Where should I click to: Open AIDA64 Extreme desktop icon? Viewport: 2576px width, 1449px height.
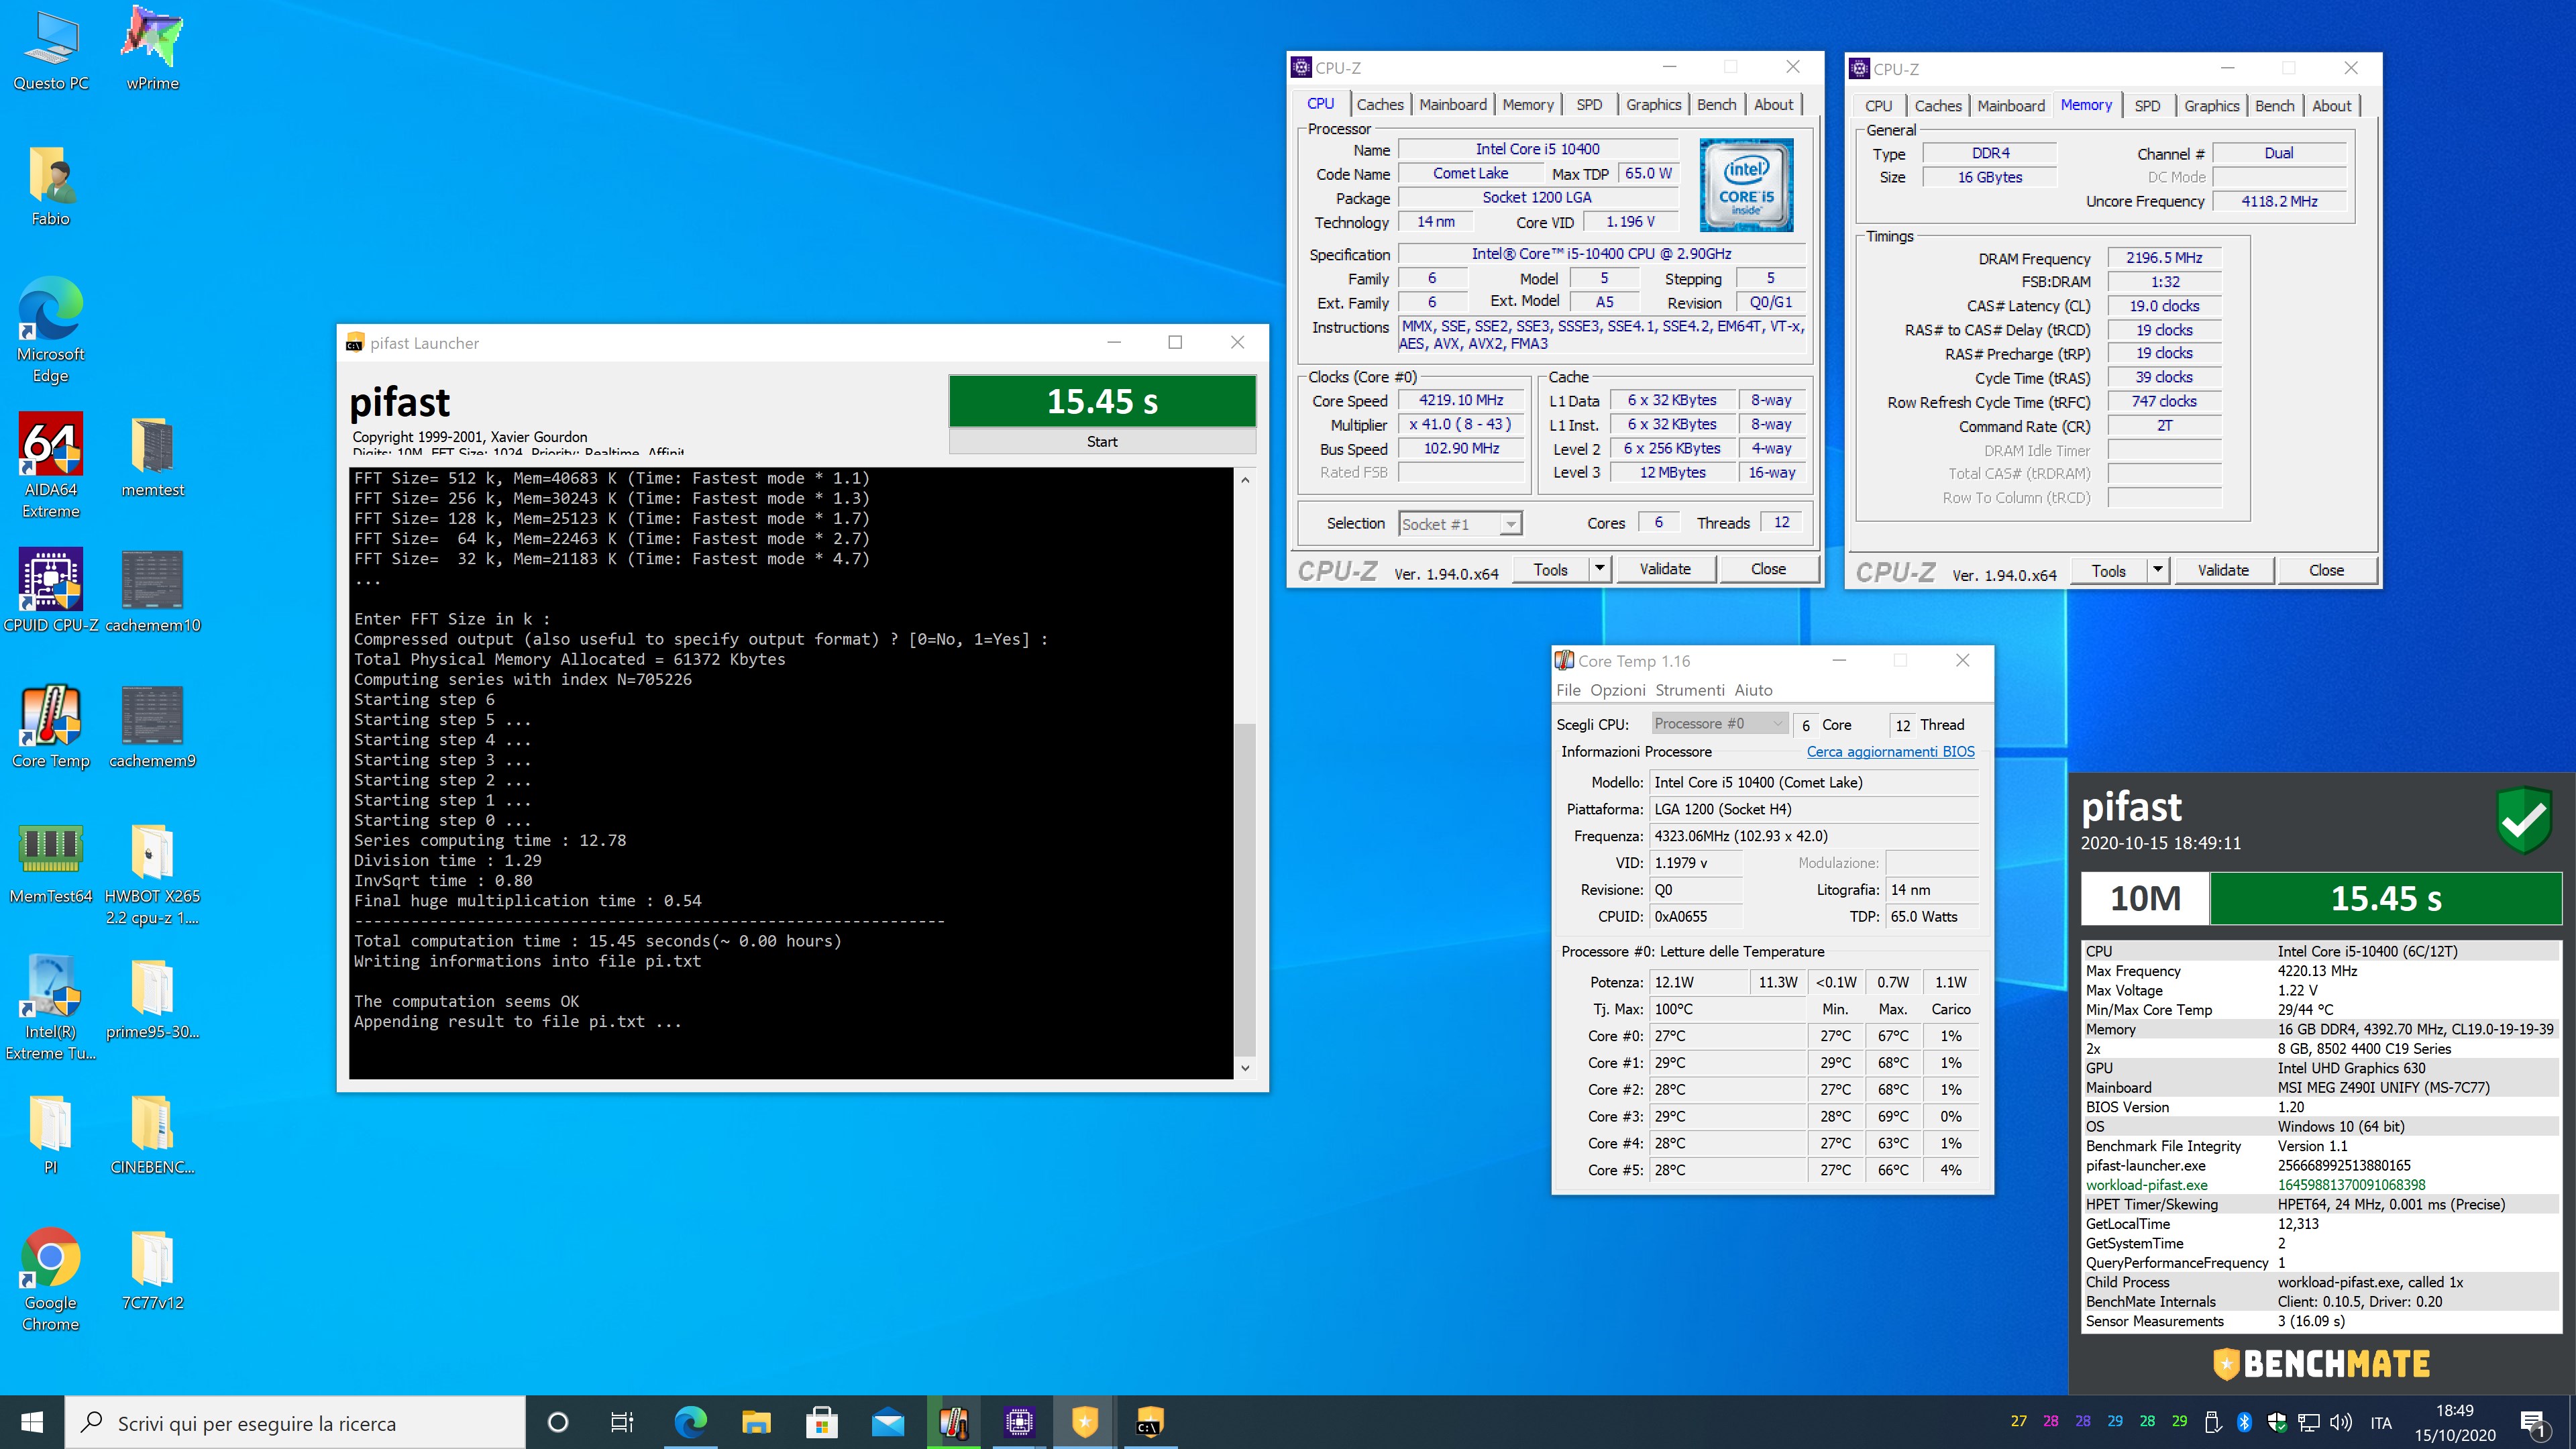coord(51,466)
